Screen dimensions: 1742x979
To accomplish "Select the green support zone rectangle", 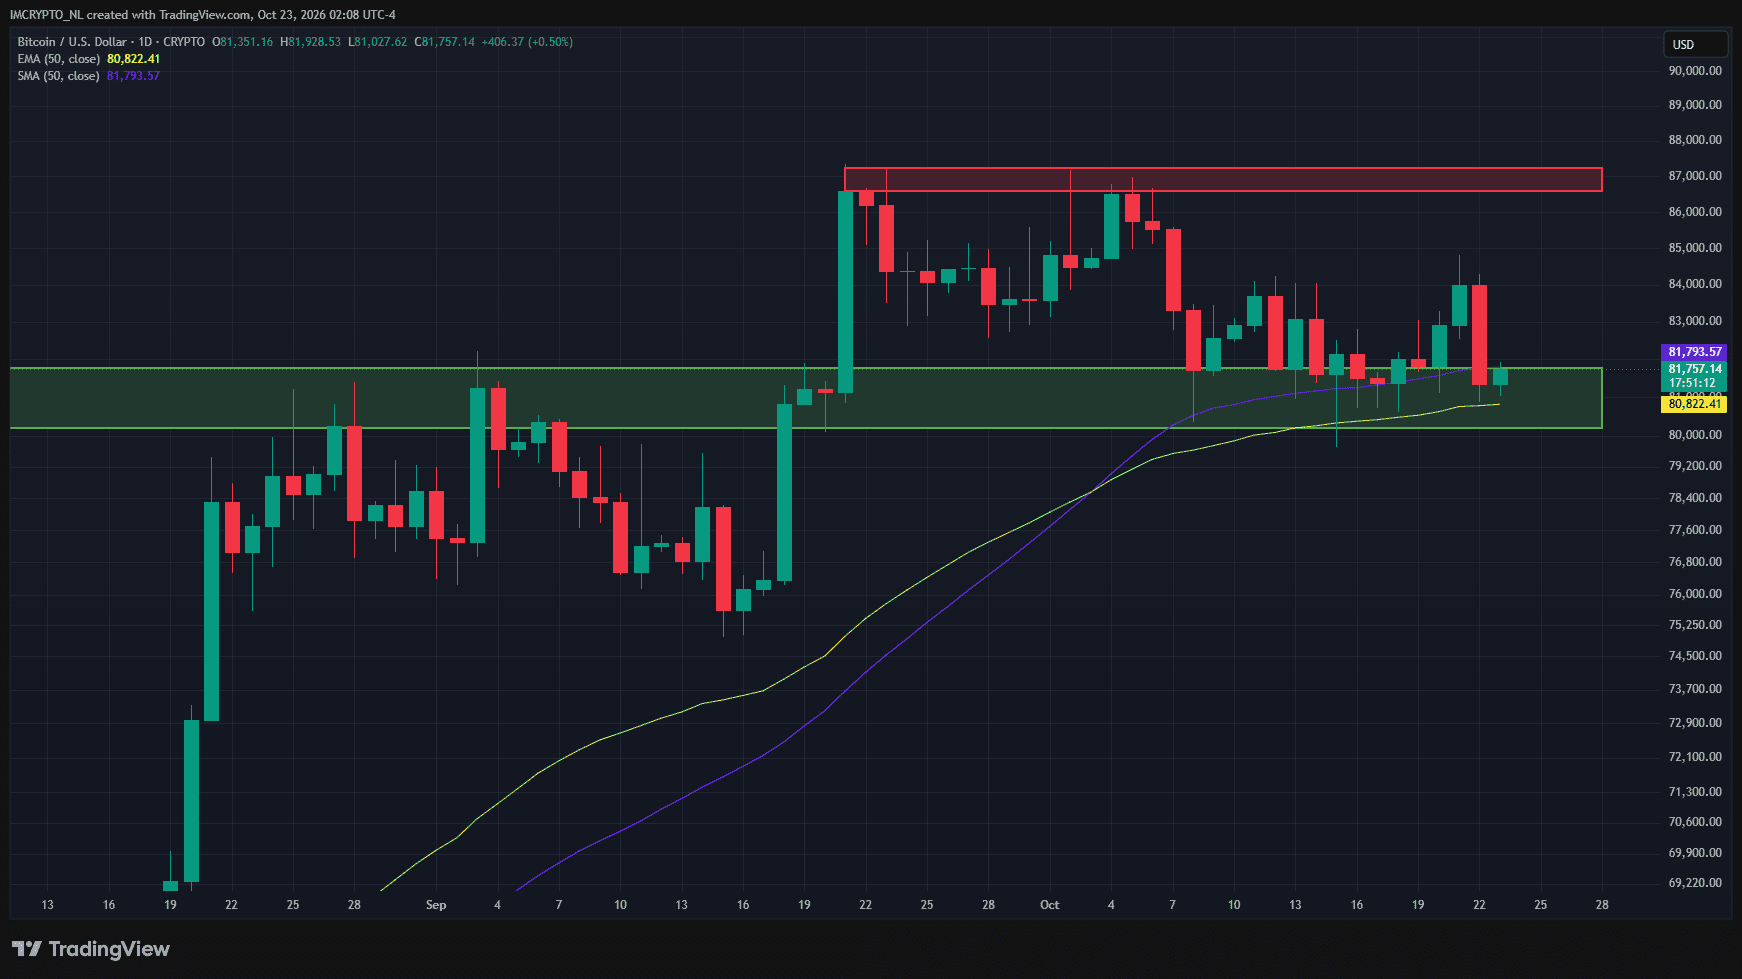I will [x=806, y=398].
